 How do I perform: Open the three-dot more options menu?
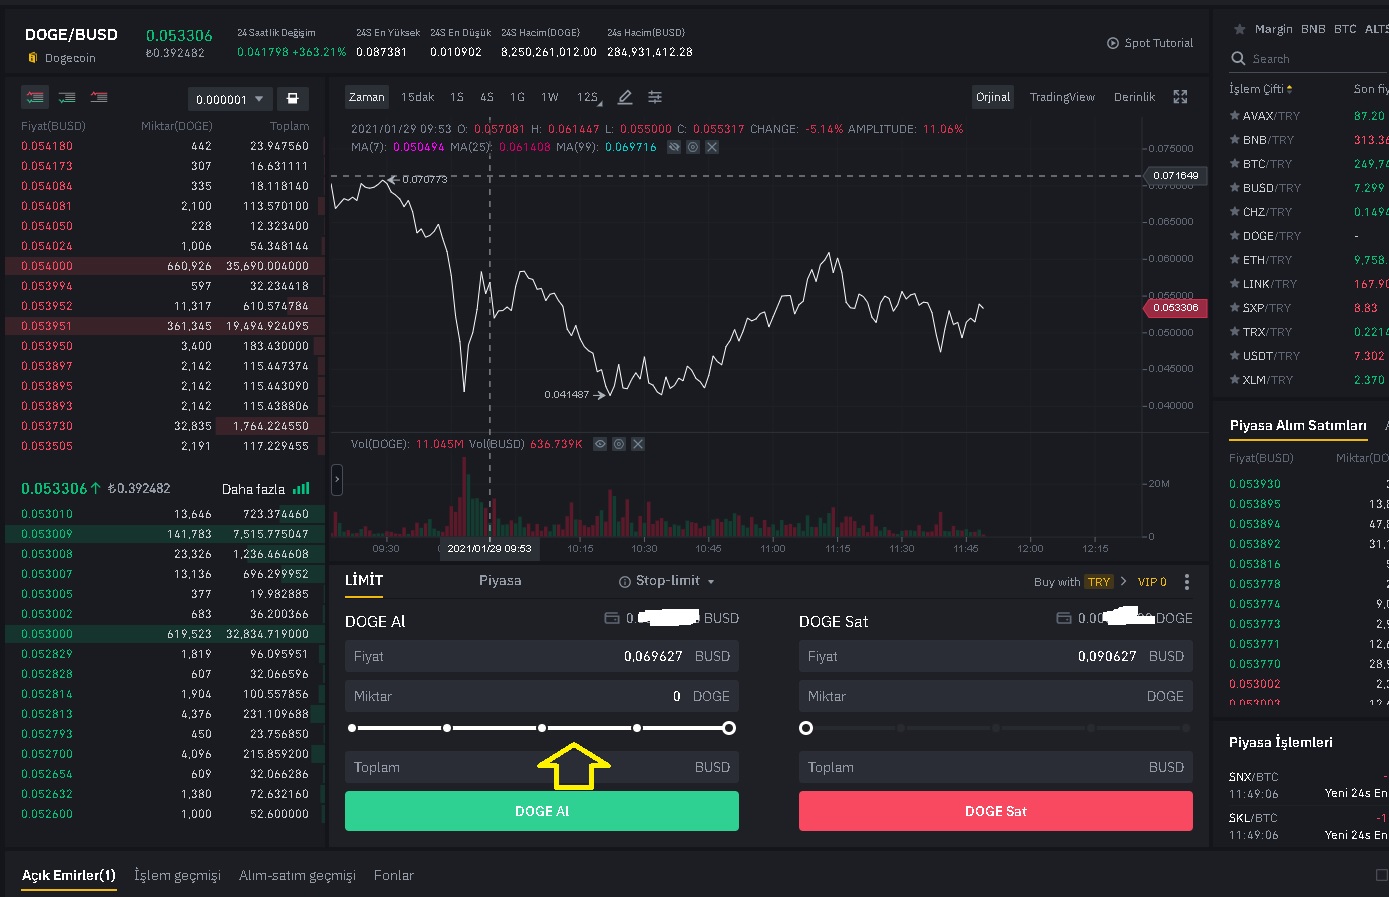click(x=1187, y=582)
